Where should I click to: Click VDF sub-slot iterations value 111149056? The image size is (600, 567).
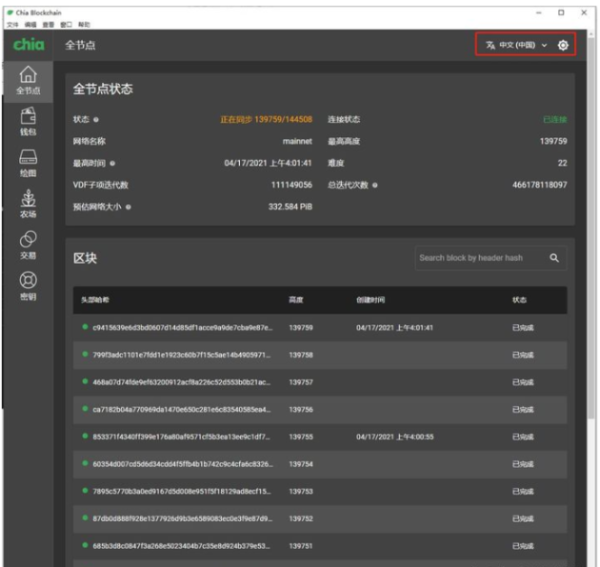tap(292, 185)
